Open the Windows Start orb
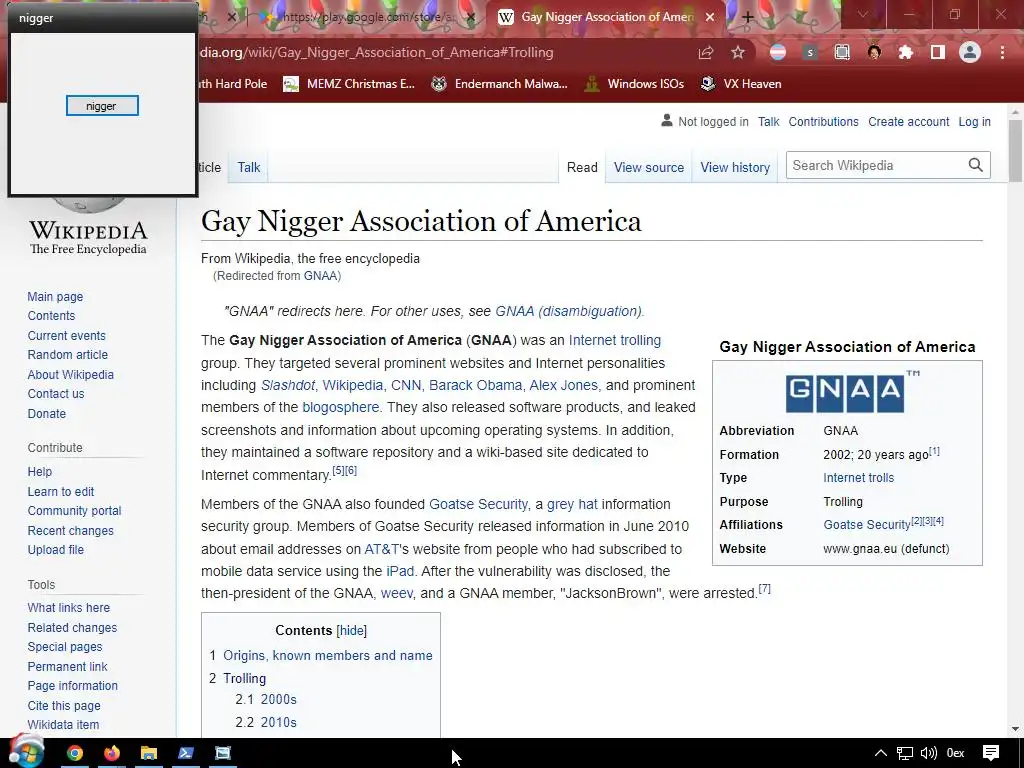This screenshot has width=1024, height=768. click(x=27, y=751)
